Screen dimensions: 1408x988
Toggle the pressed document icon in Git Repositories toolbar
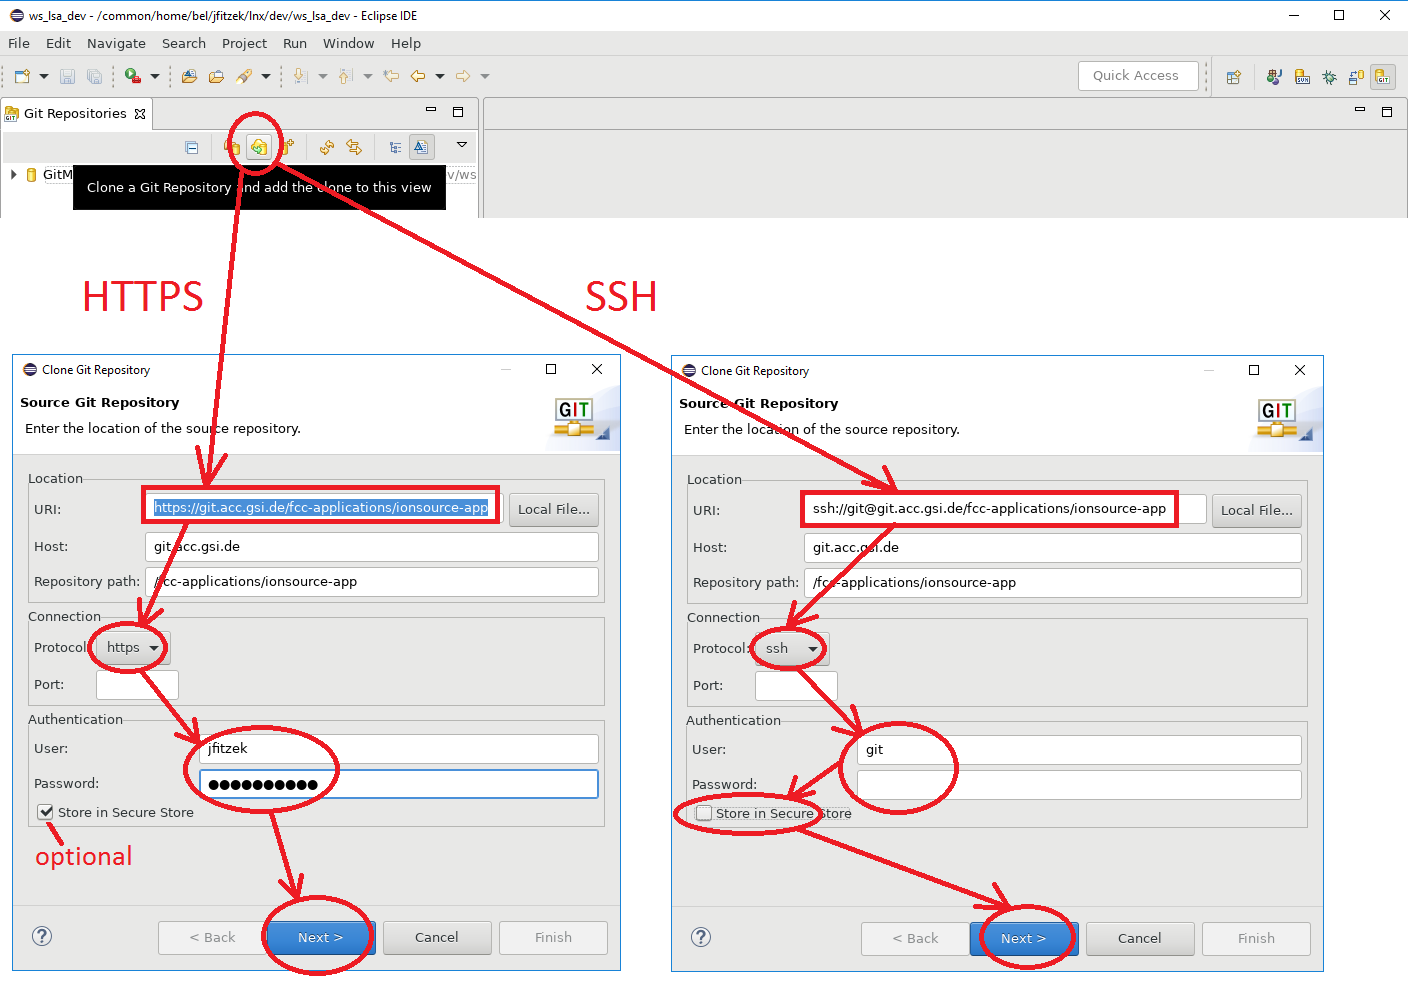coord(422,147)
